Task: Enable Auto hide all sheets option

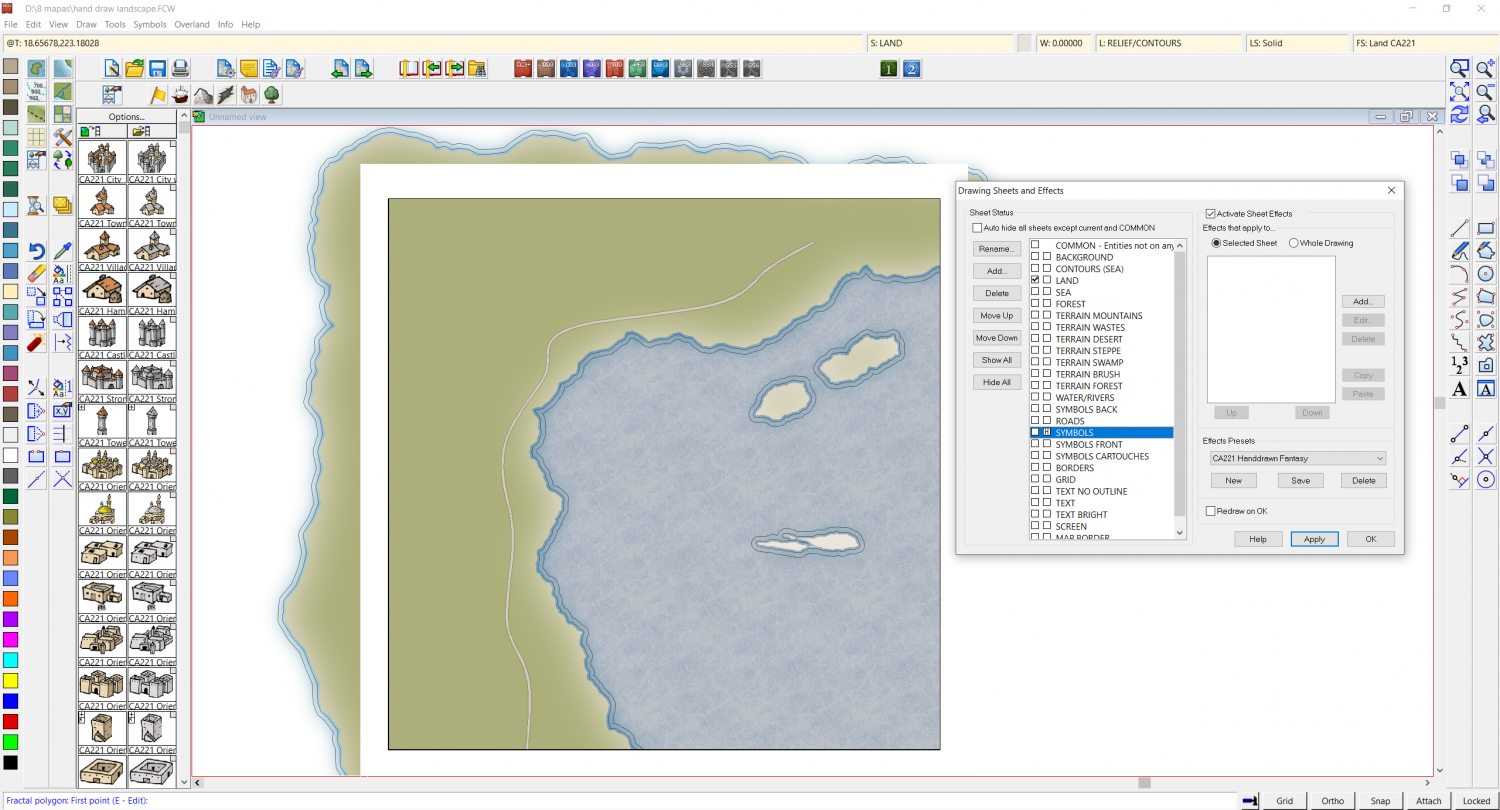Action: (978, 228)
